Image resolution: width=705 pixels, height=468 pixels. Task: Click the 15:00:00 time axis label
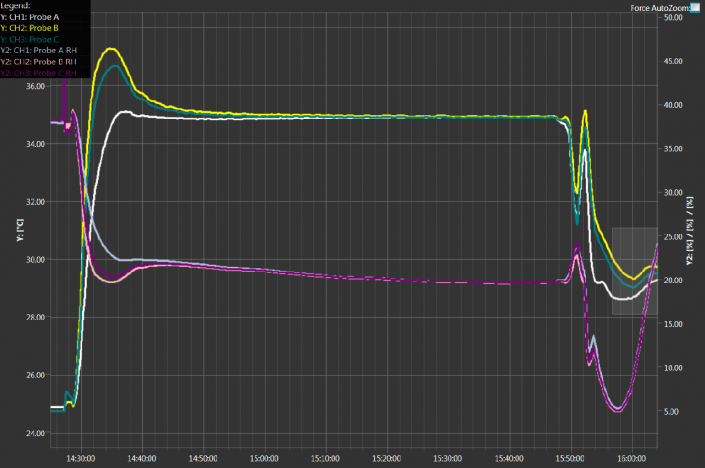click(x=264, y=458)
